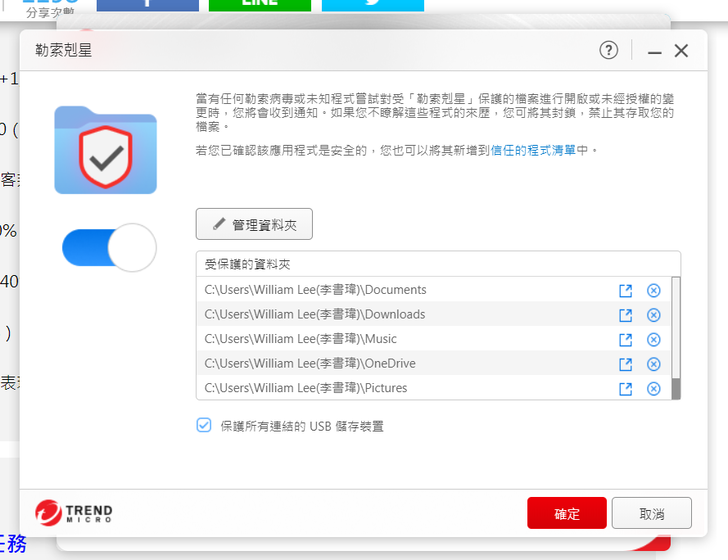Screen dimensions: 728x560
Task: Click the protected folder shield icon
Action: point(105,150)
